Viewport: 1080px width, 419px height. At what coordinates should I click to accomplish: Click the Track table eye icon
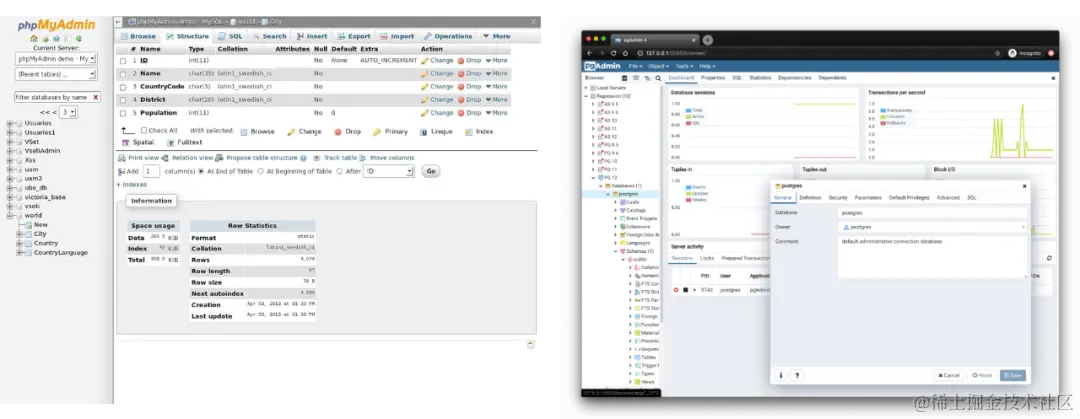pyautogui.click(x=317, y=158)
